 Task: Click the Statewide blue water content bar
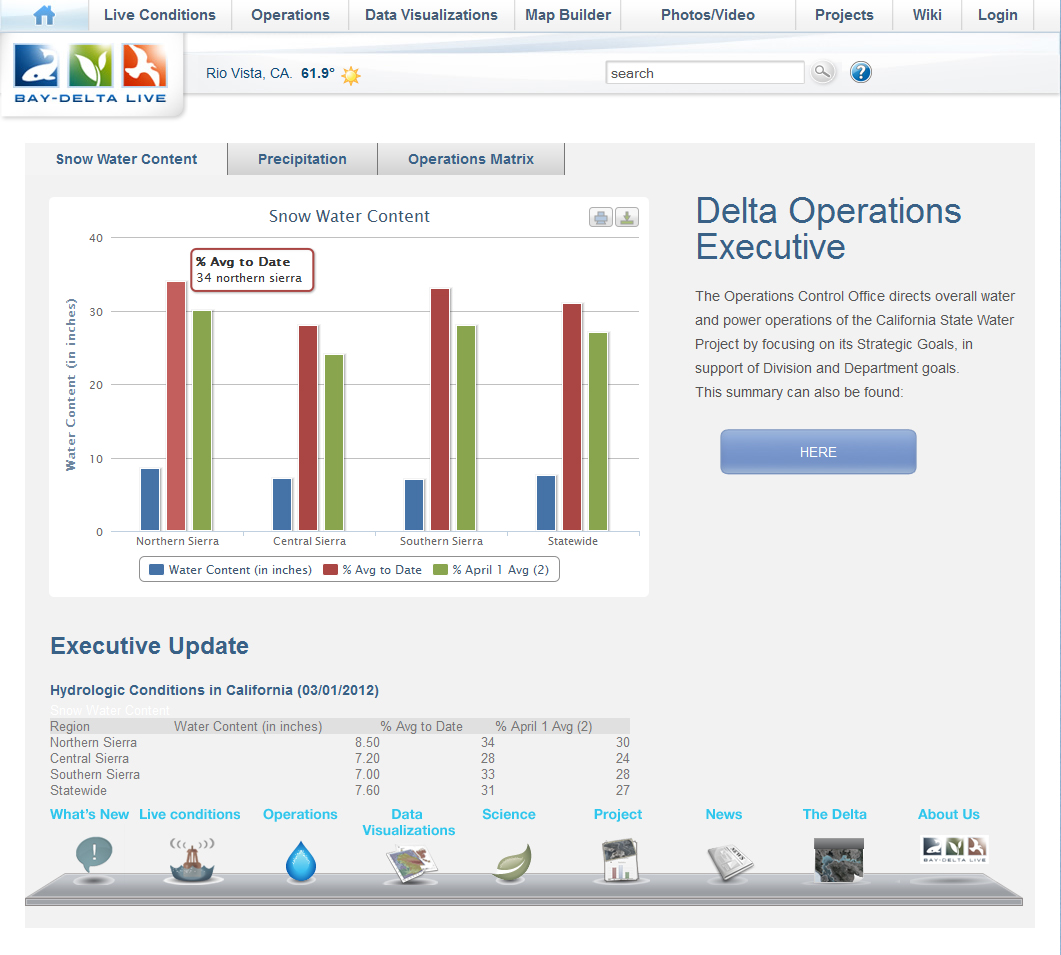pos(546,503)
